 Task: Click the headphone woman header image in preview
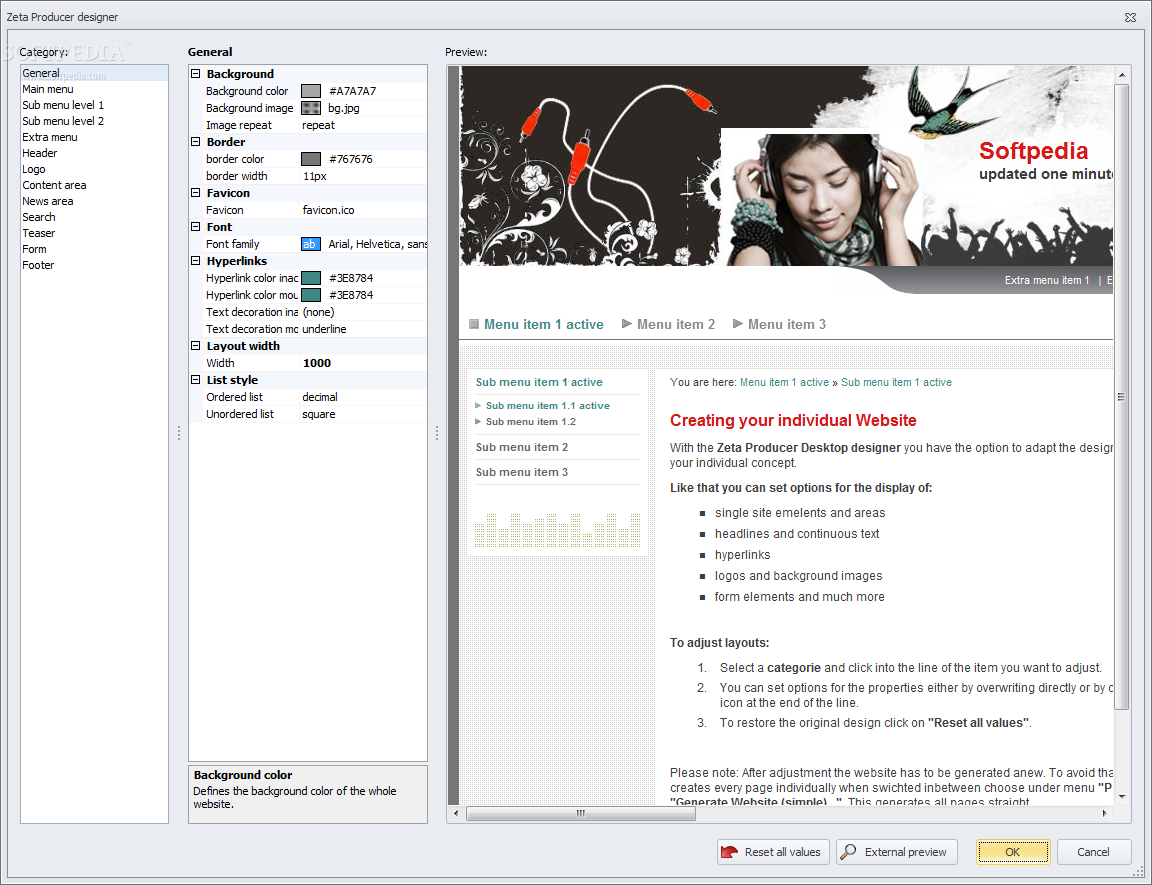[x=822, y=197]
